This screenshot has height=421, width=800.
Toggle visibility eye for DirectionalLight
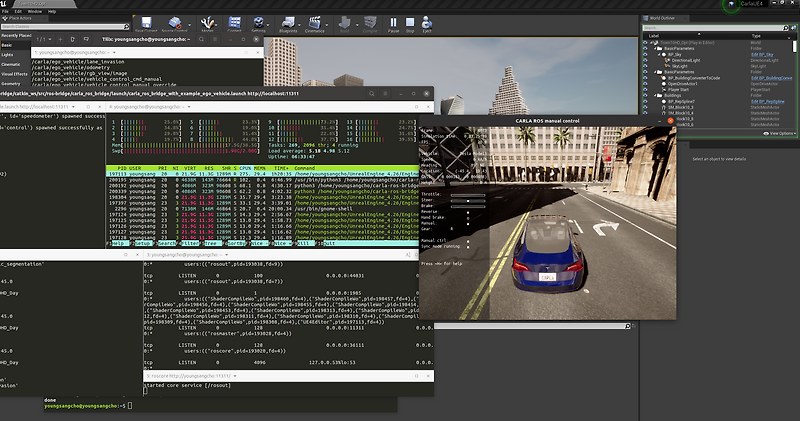[645, 60]
